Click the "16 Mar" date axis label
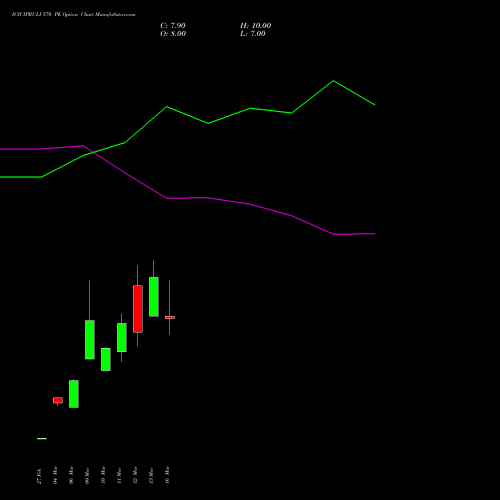 click(167, 475)
